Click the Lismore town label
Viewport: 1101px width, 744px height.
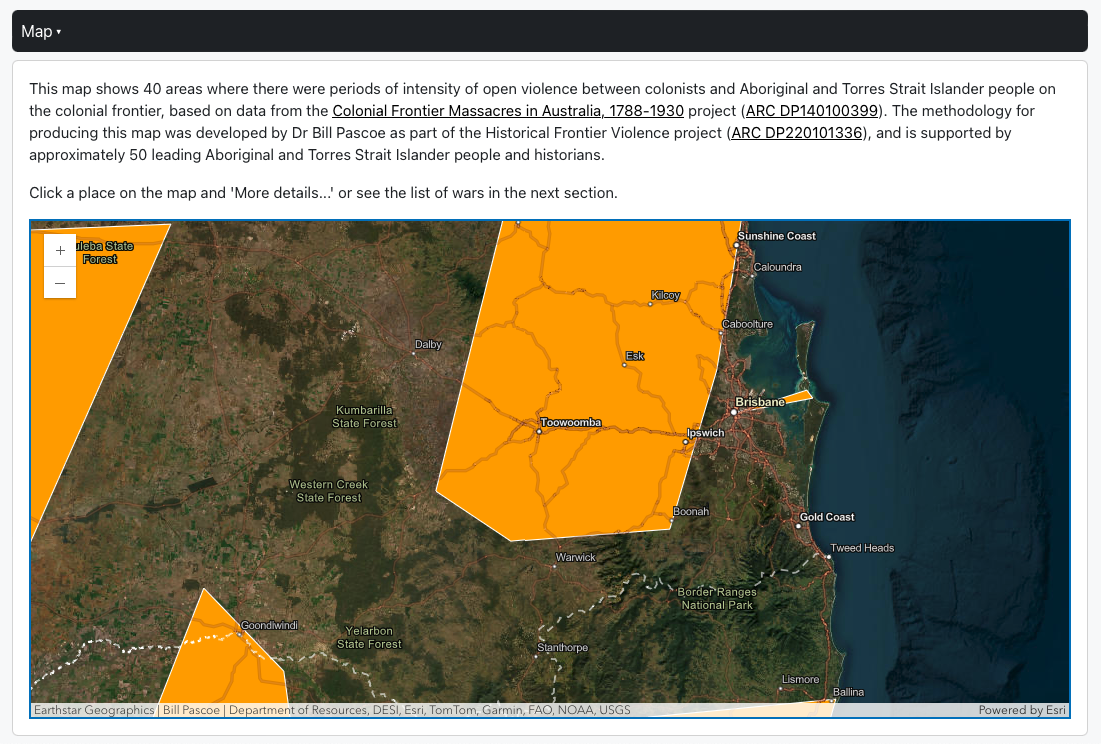pos(800,679)
